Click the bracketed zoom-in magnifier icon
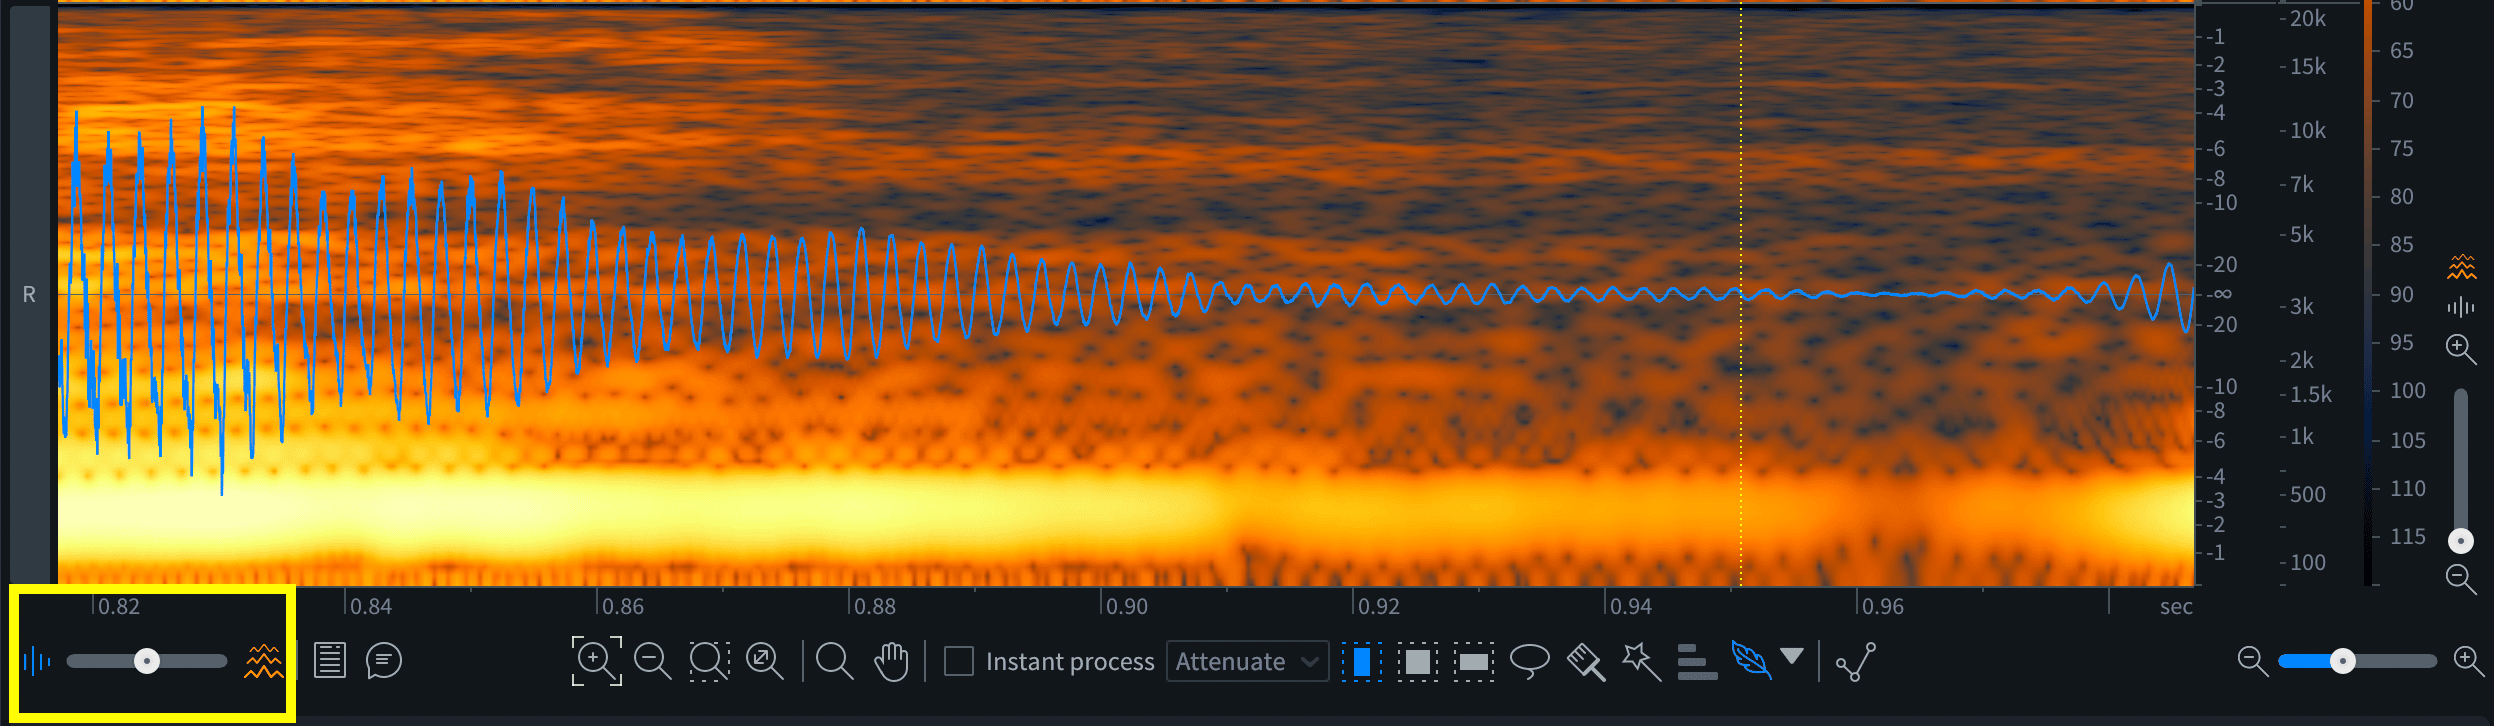This screenshot has height=726, width=2494. click(x=596, y=661)
